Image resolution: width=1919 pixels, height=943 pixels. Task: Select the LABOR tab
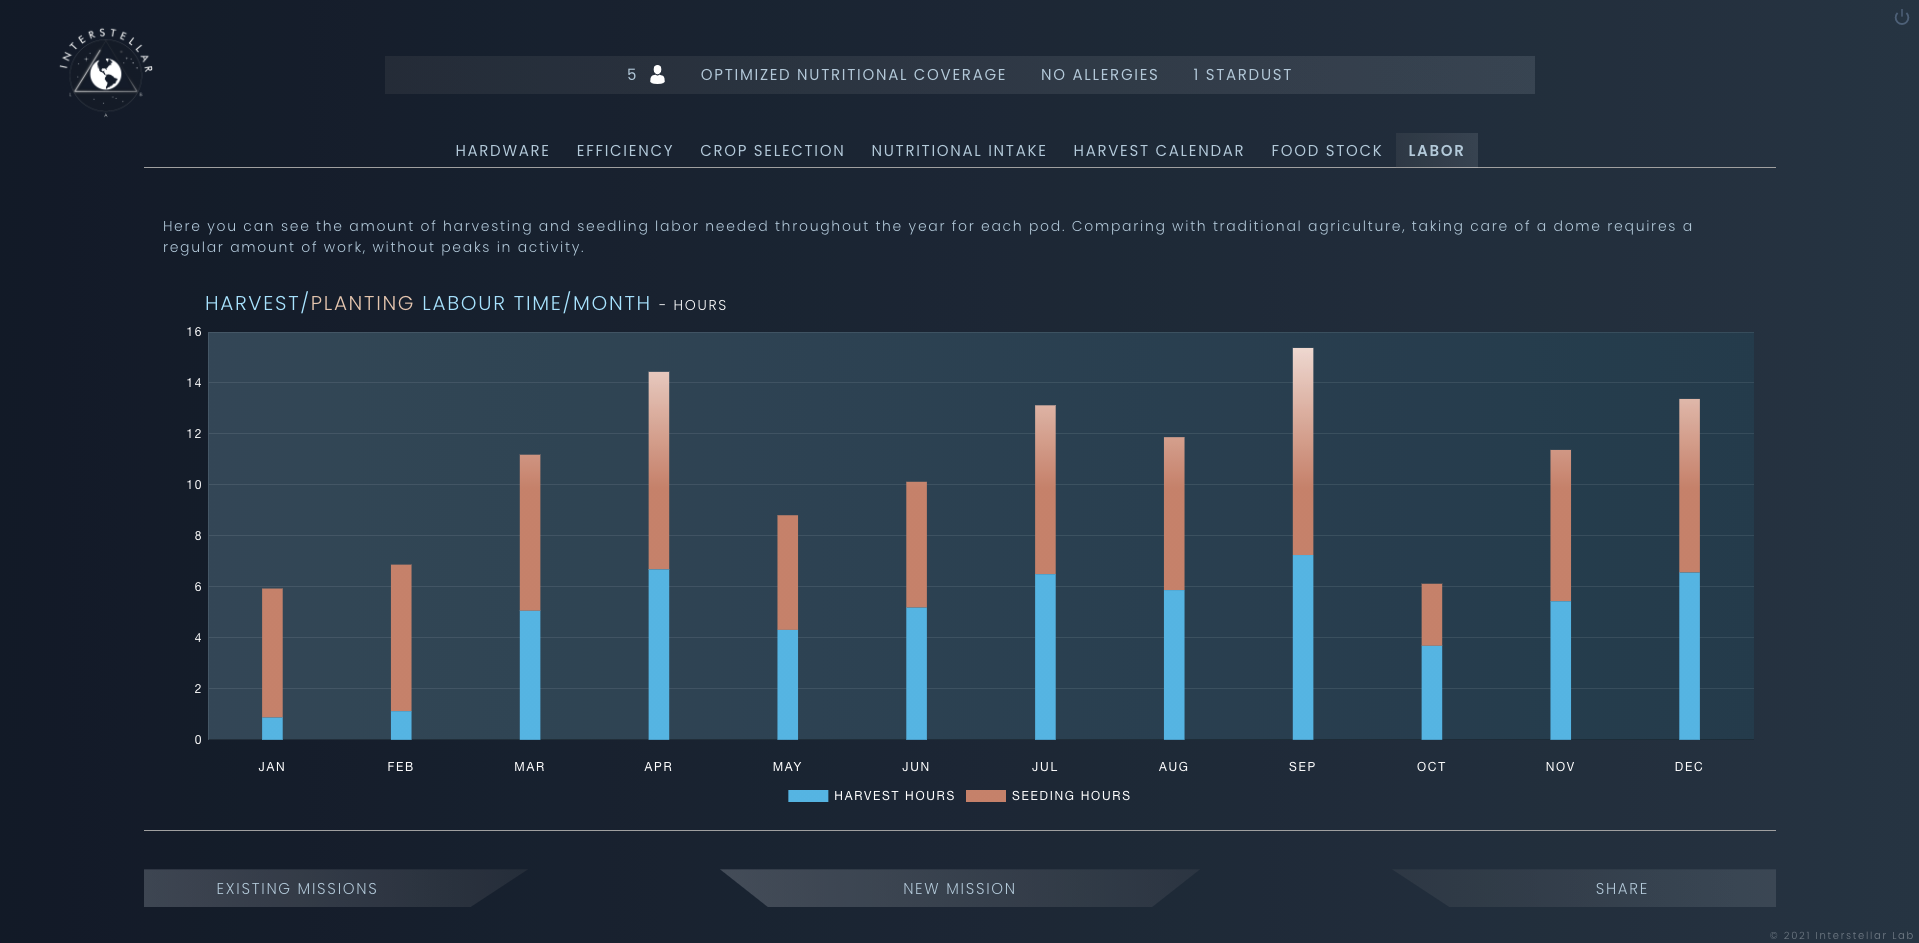pyautogui.click(x=1436, y=150)
